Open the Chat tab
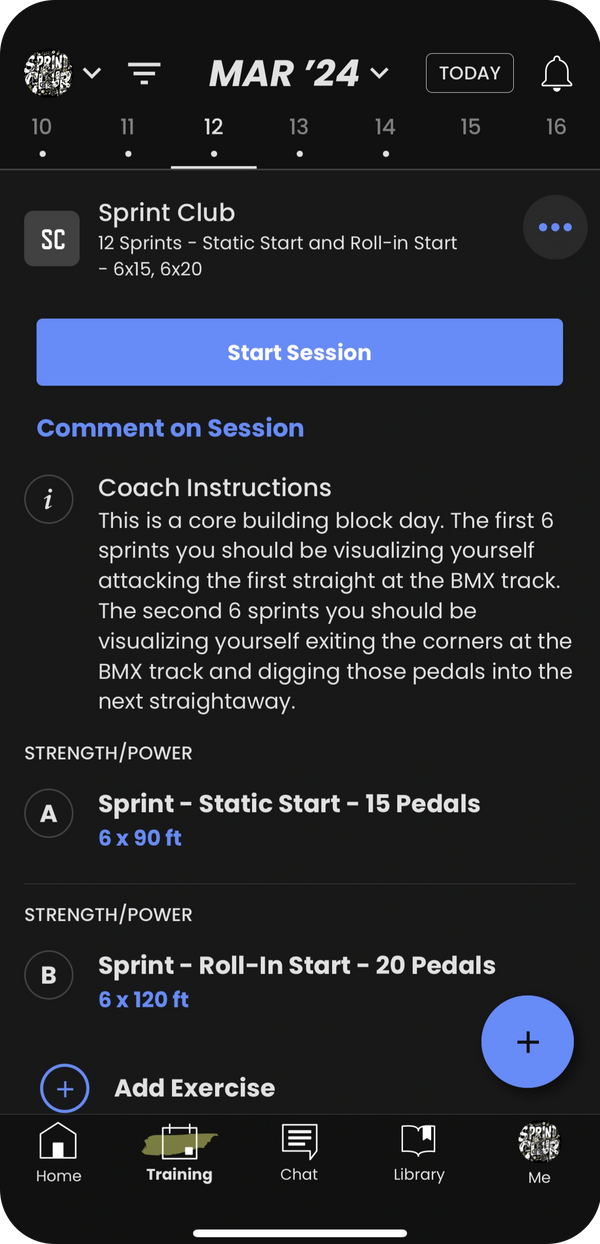 pyautogui.click(x=299, y=1152)
